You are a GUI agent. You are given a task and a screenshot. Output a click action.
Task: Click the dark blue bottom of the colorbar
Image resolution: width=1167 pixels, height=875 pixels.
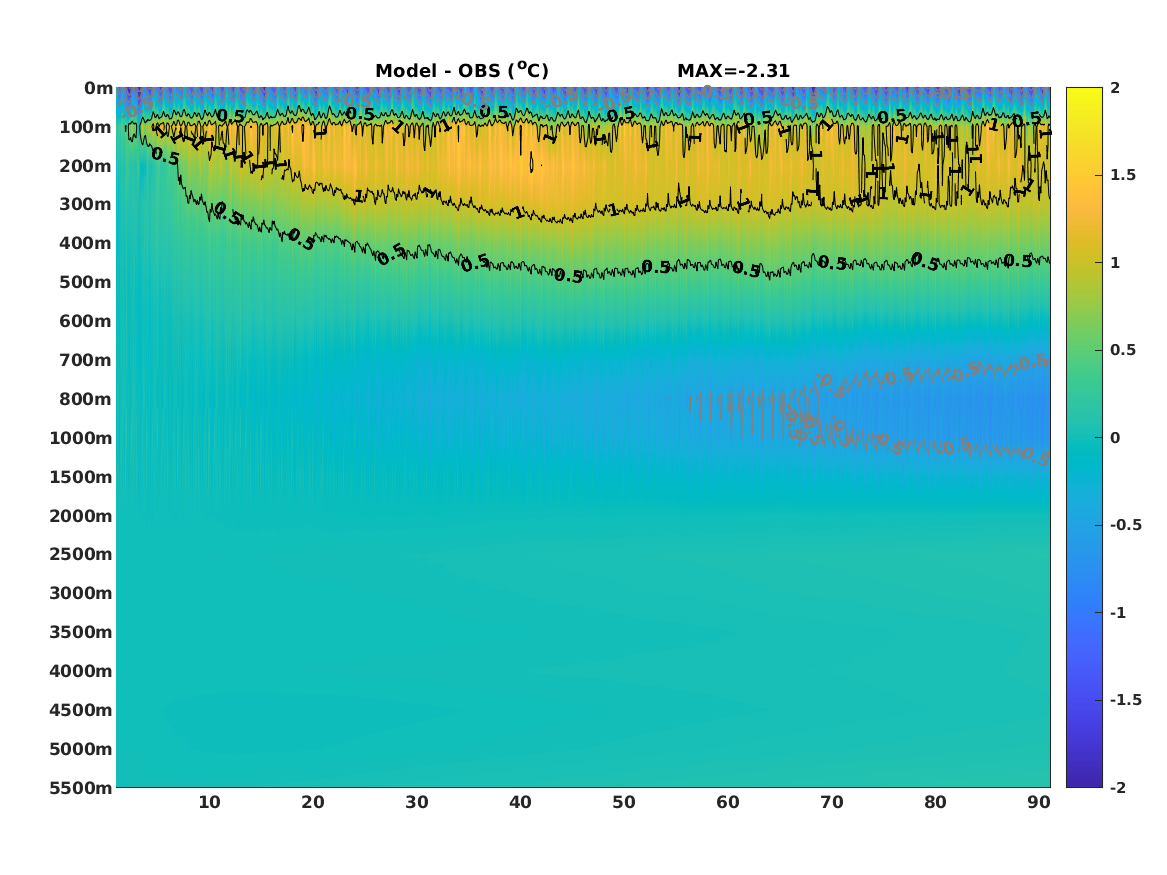[1084, 779]
